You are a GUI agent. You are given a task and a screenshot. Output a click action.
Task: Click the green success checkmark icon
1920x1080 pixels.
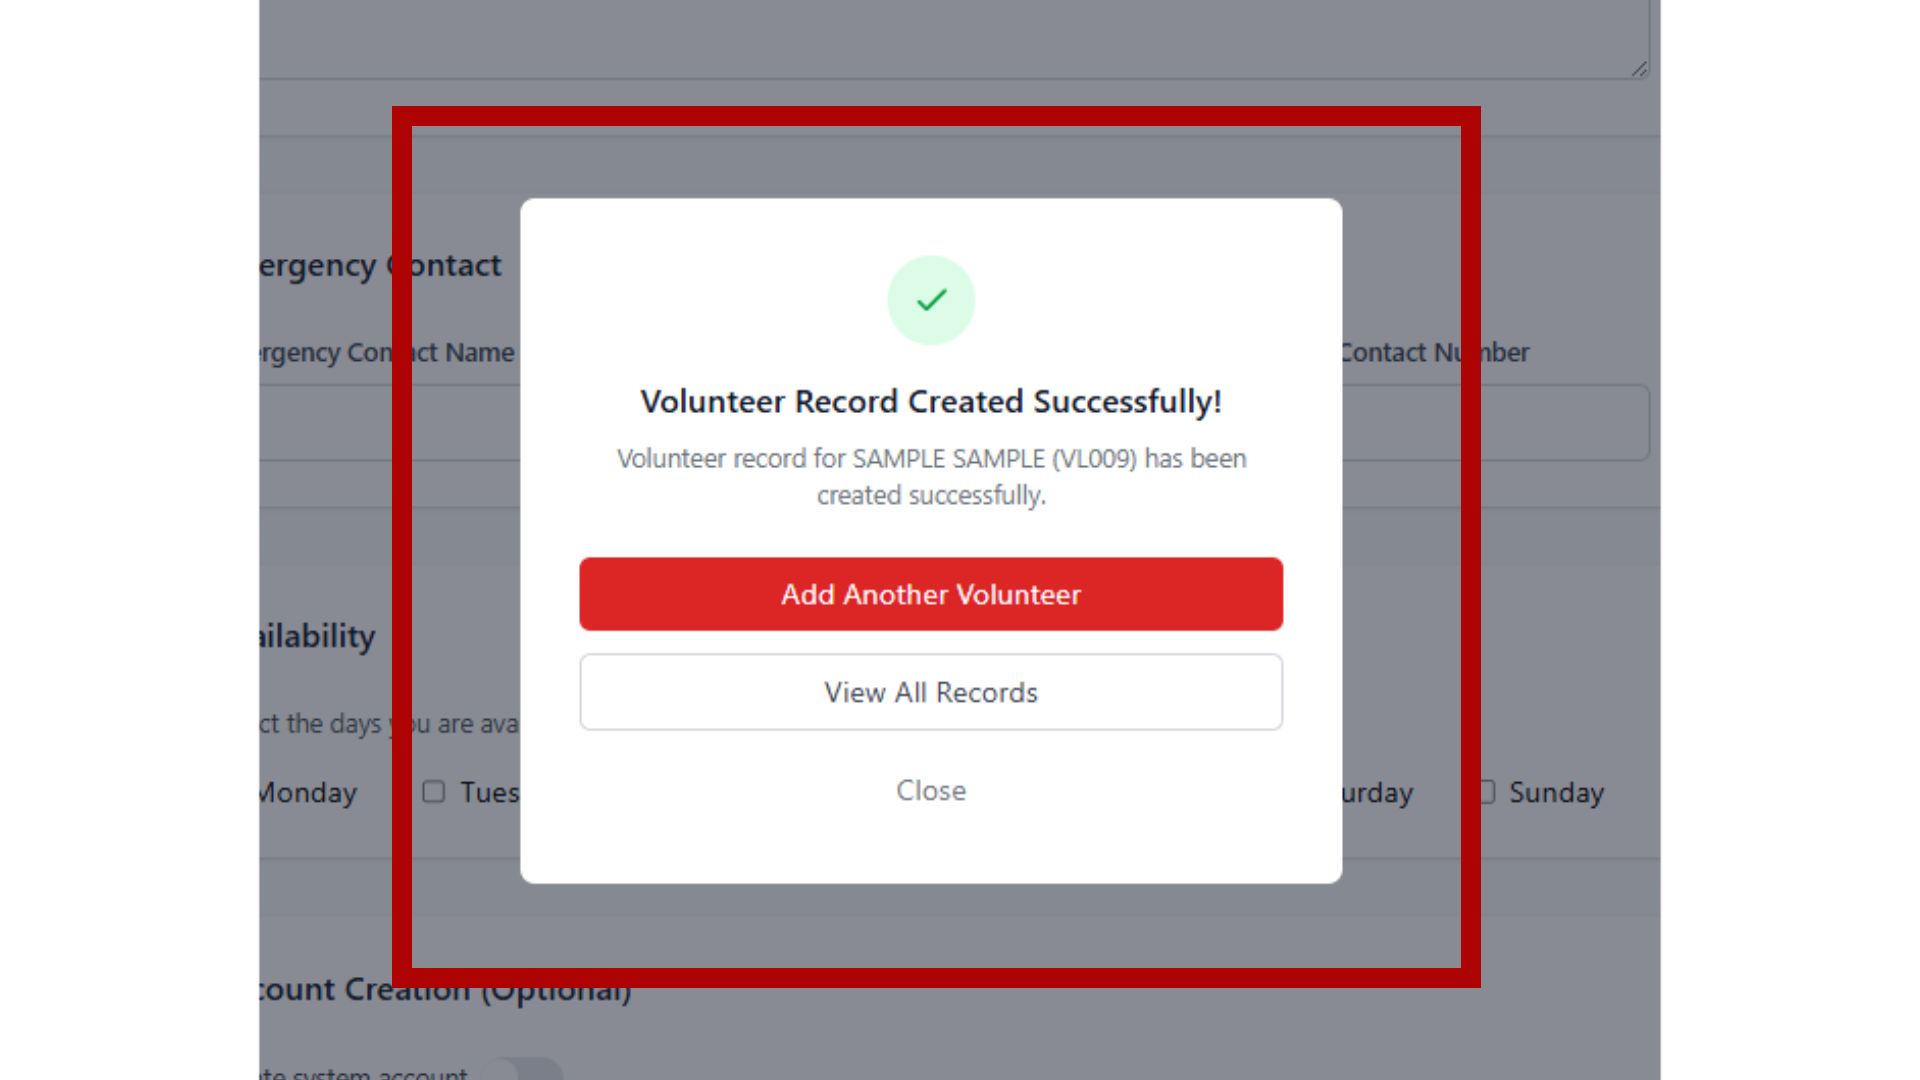coord(931,299)
